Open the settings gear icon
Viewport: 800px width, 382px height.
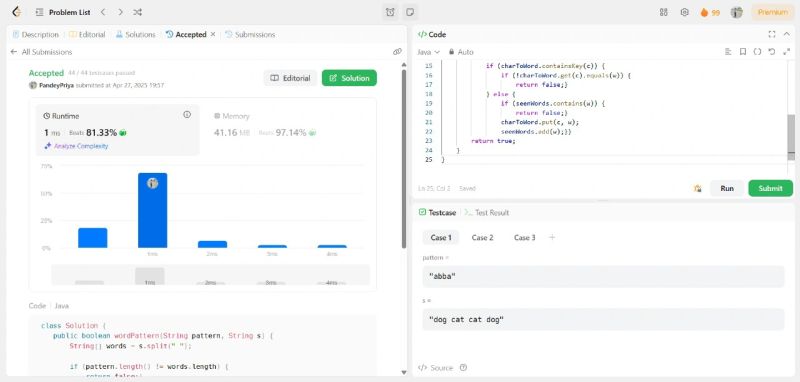click(685, 12)
